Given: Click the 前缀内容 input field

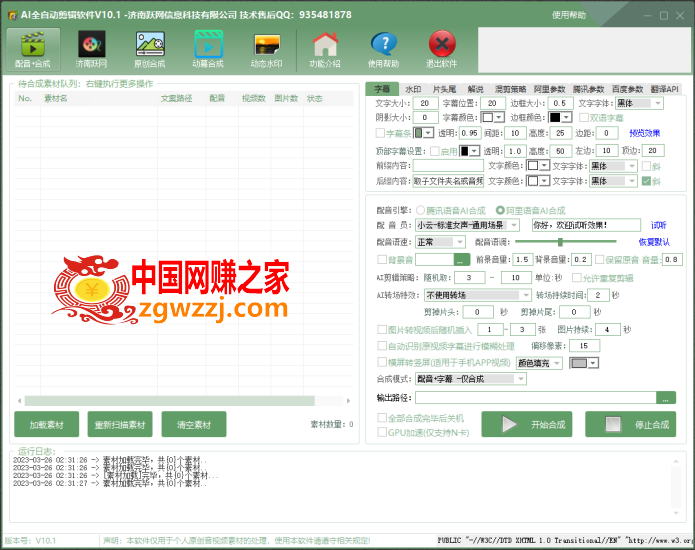Looking at the screenshot, I should 448,166.
